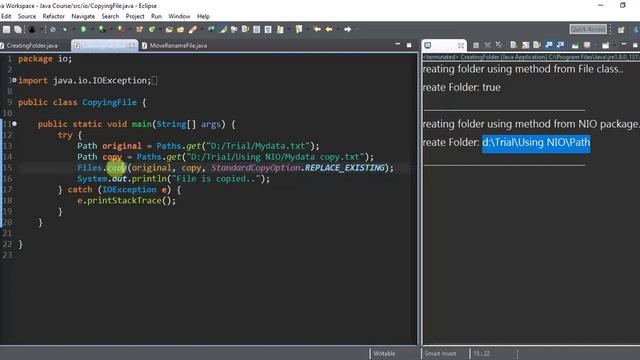Image resolution: width=640 pixels, height=360 pixels.
Task: Click highlighted console text d:\Trial\Using NIO\Path
Action: pyautogui.click(x=536, y=142)
